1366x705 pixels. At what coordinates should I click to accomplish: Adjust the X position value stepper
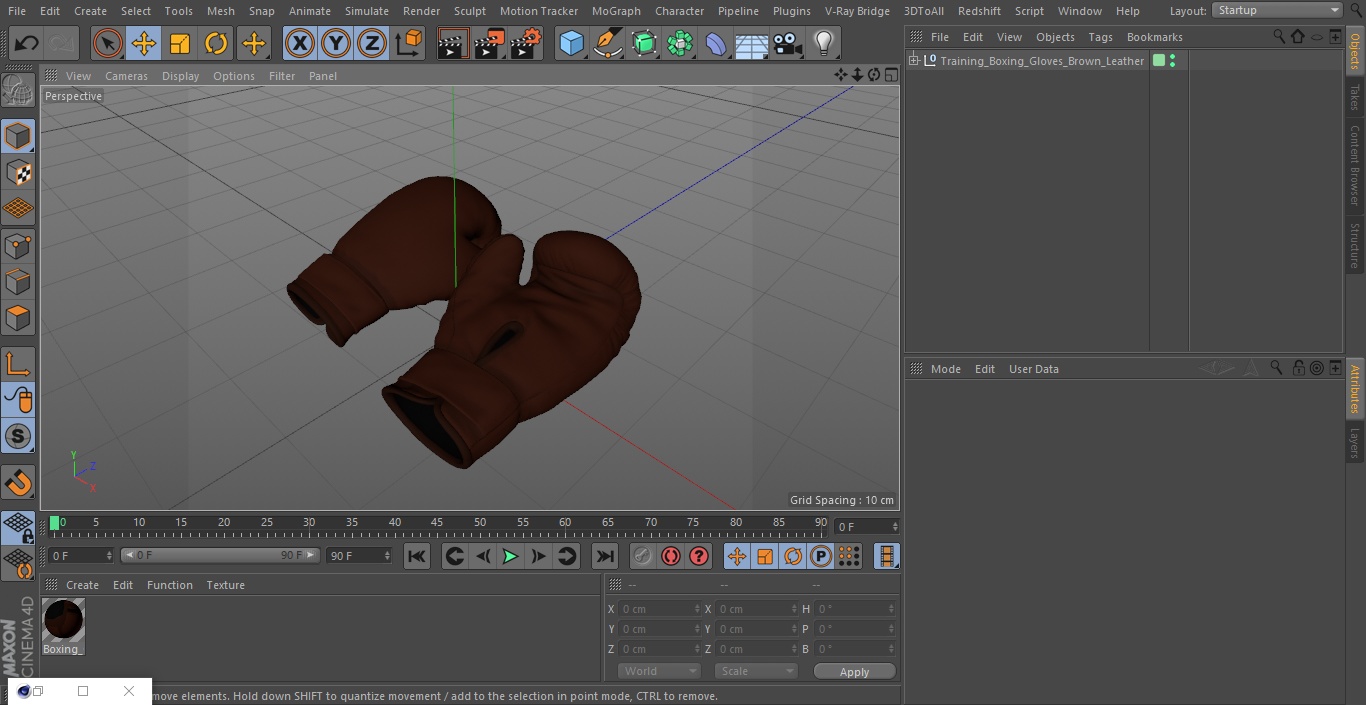(697, 609)
